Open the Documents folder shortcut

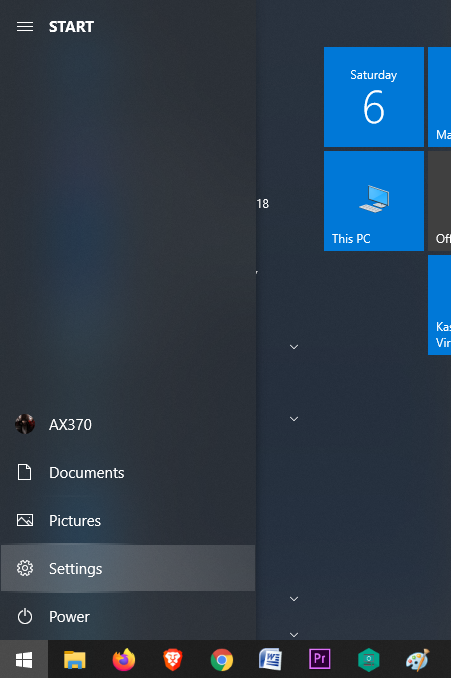tap(128, 472)
